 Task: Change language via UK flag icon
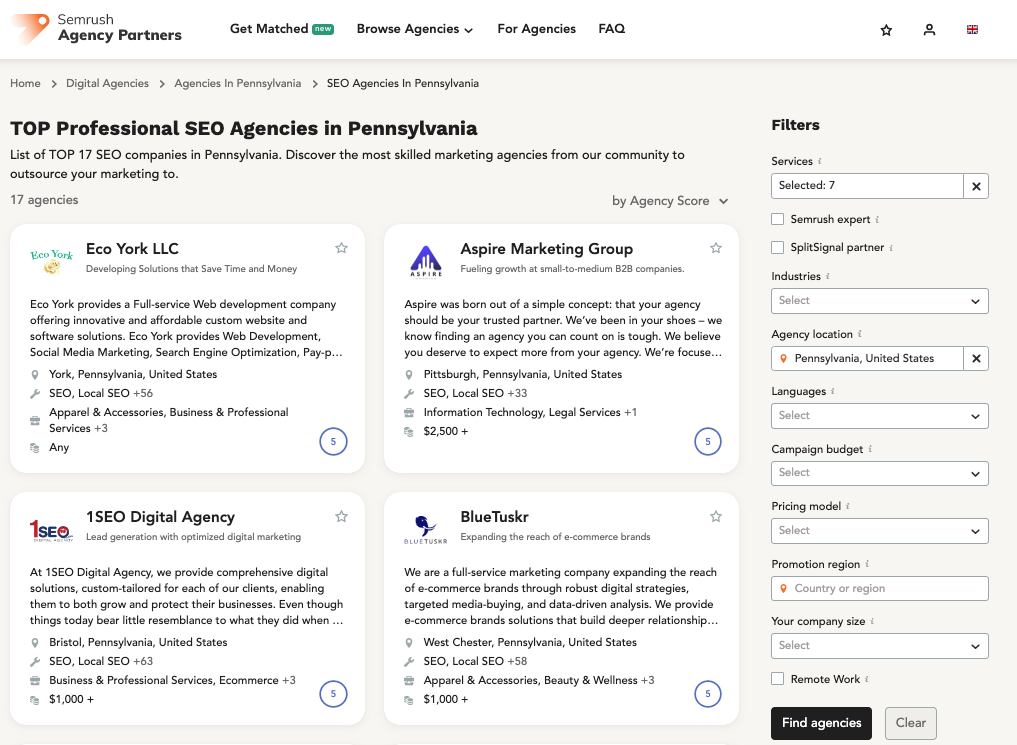(x=972, y=30)
